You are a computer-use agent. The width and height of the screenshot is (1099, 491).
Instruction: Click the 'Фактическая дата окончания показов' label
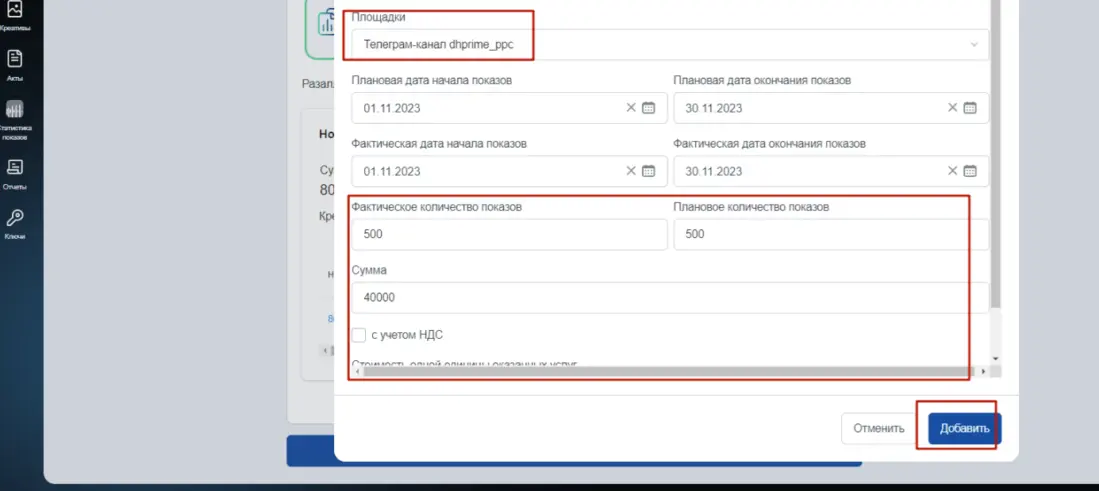[x=770, y=144]
